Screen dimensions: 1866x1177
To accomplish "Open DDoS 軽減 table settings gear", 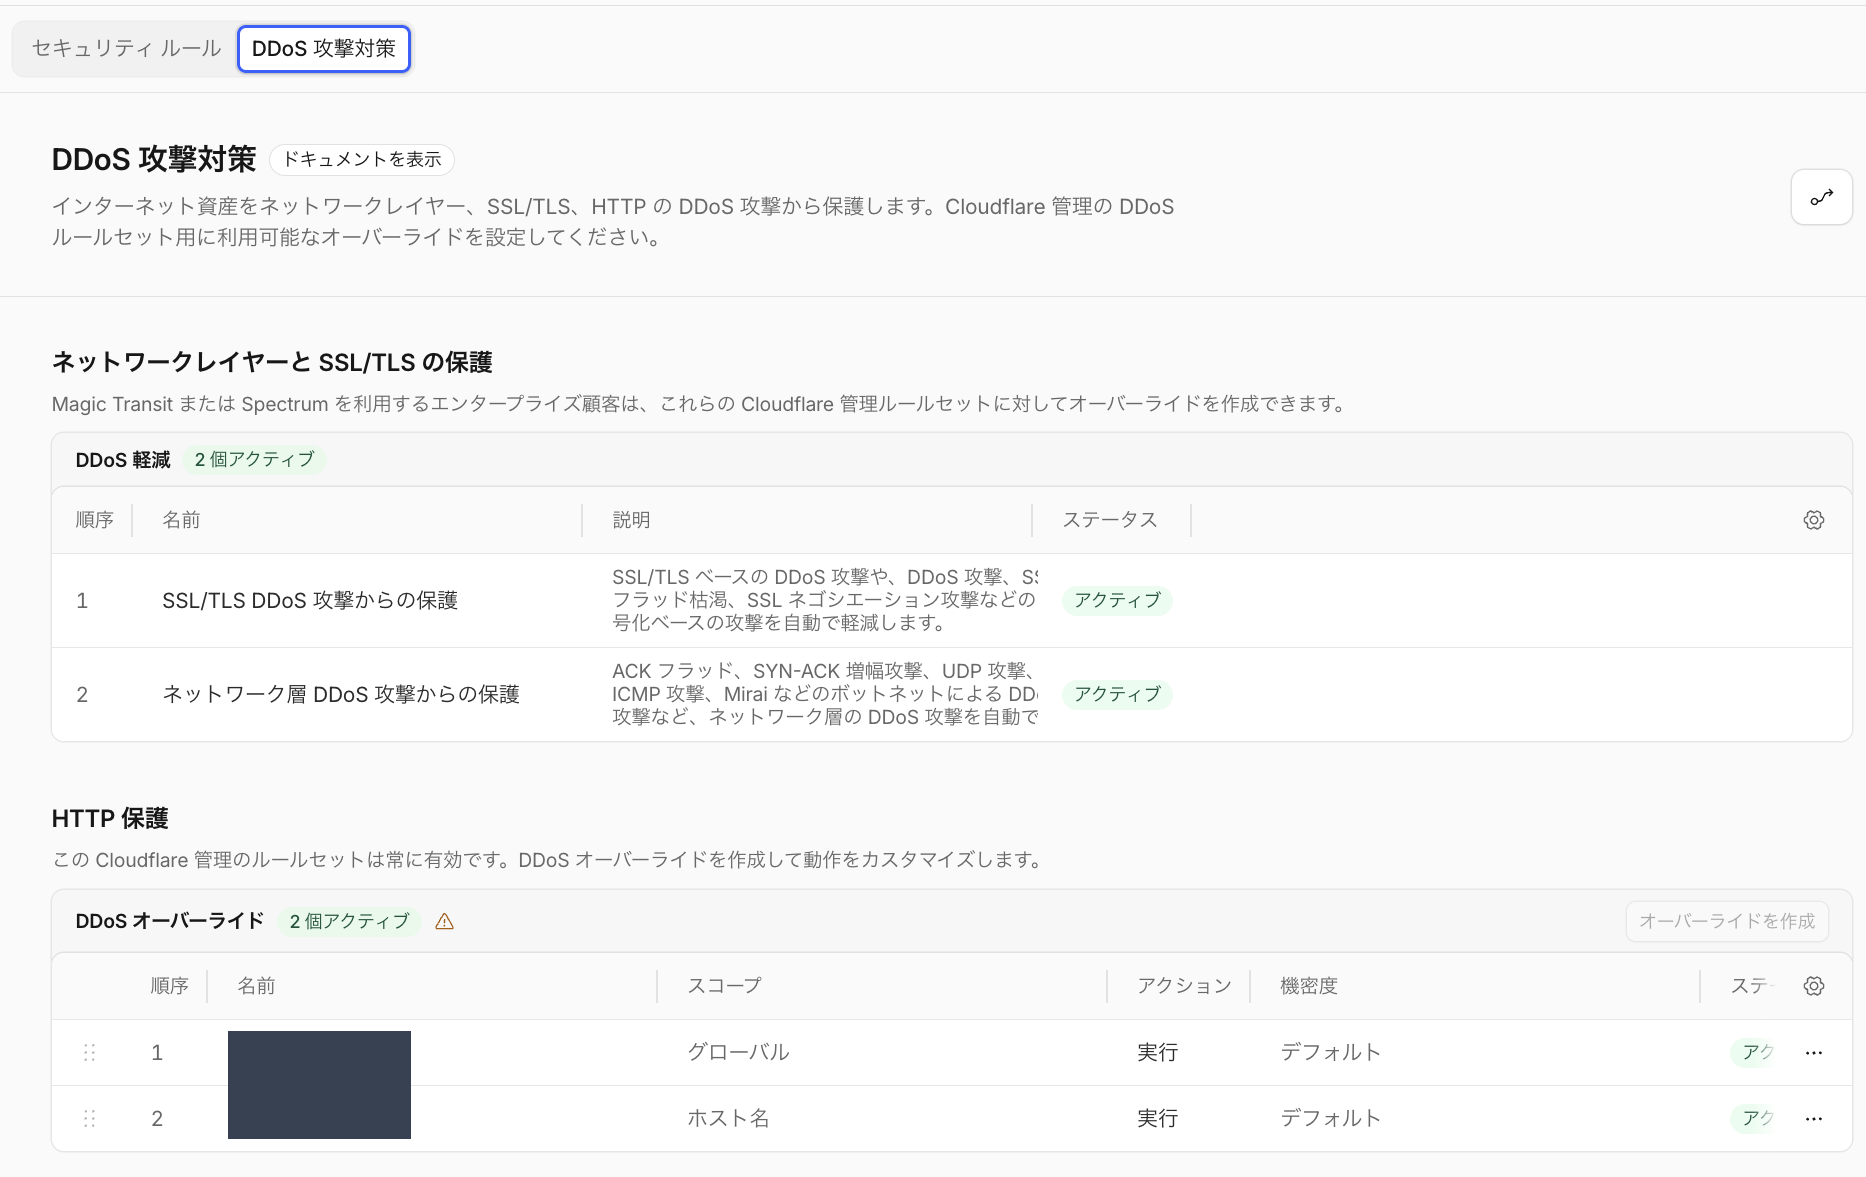I will click(1814, 520).
